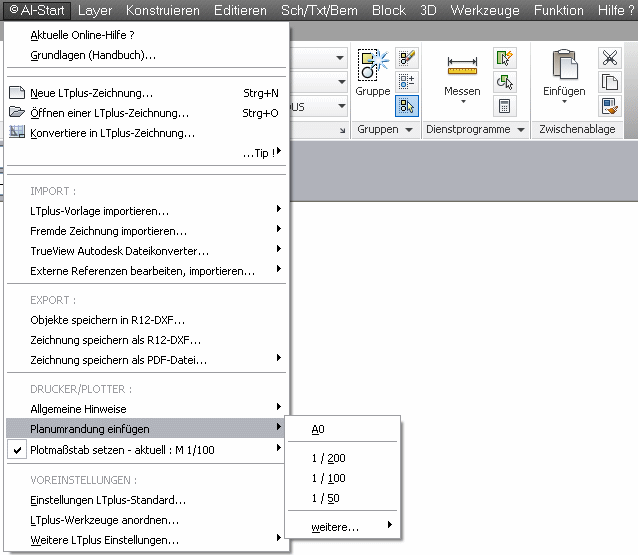
Task: Select Planumrandung einfügen entry
Action: click(x=146, y=428)
